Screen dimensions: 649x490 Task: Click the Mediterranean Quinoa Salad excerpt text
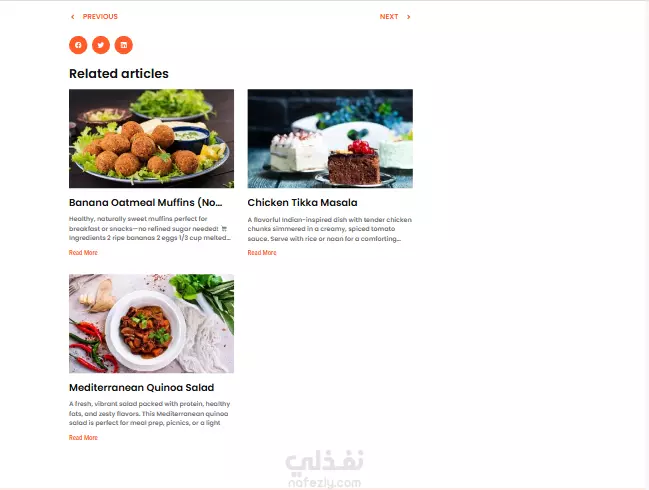pos(149,413)
